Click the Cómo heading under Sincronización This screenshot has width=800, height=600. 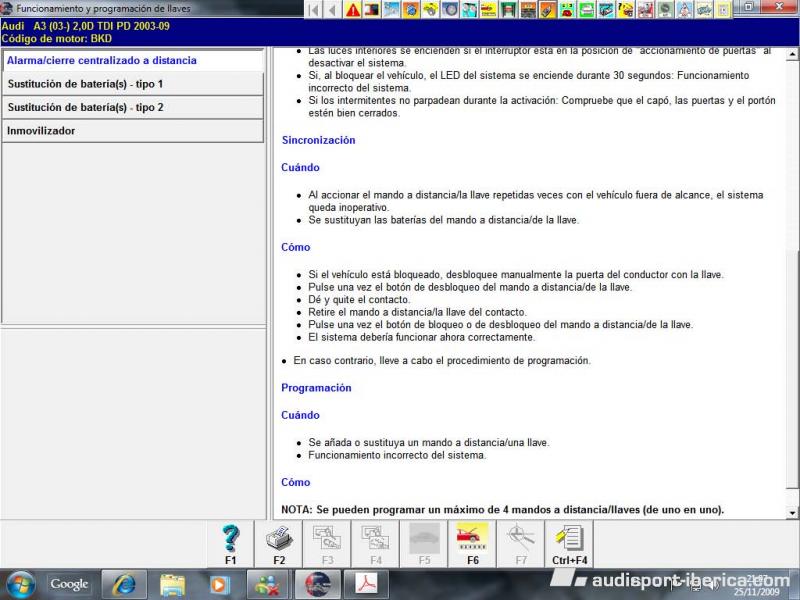click(295, 247)
